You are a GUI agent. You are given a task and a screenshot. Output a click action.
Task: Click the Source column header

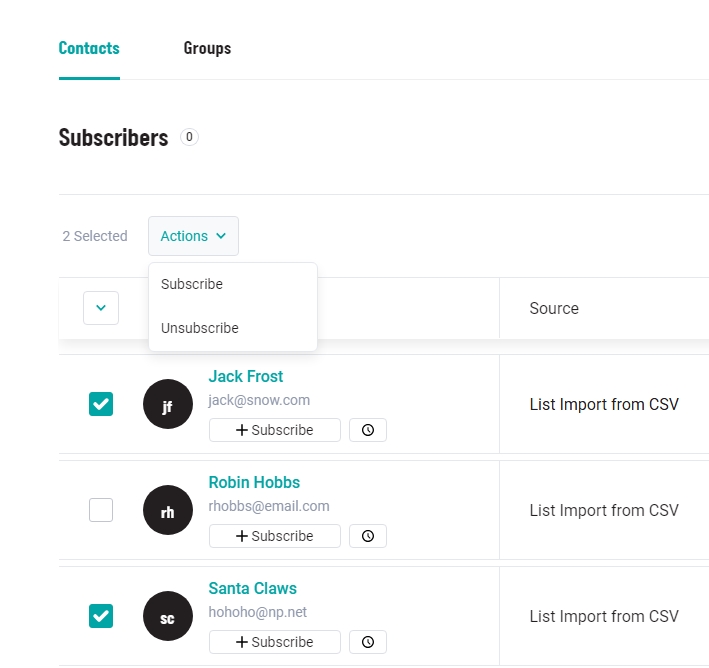point(554,308)
